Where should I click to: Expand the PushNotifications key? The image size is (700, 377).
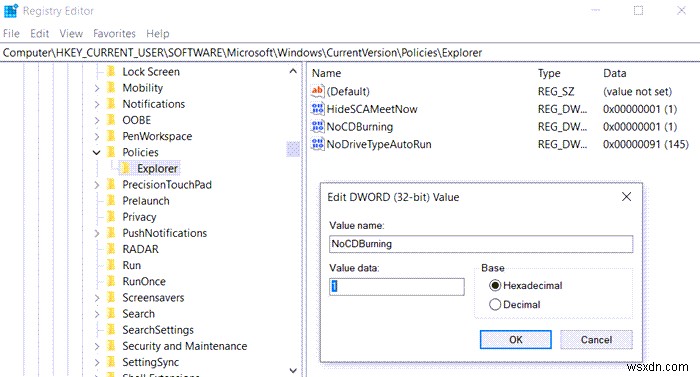[97, 233]
